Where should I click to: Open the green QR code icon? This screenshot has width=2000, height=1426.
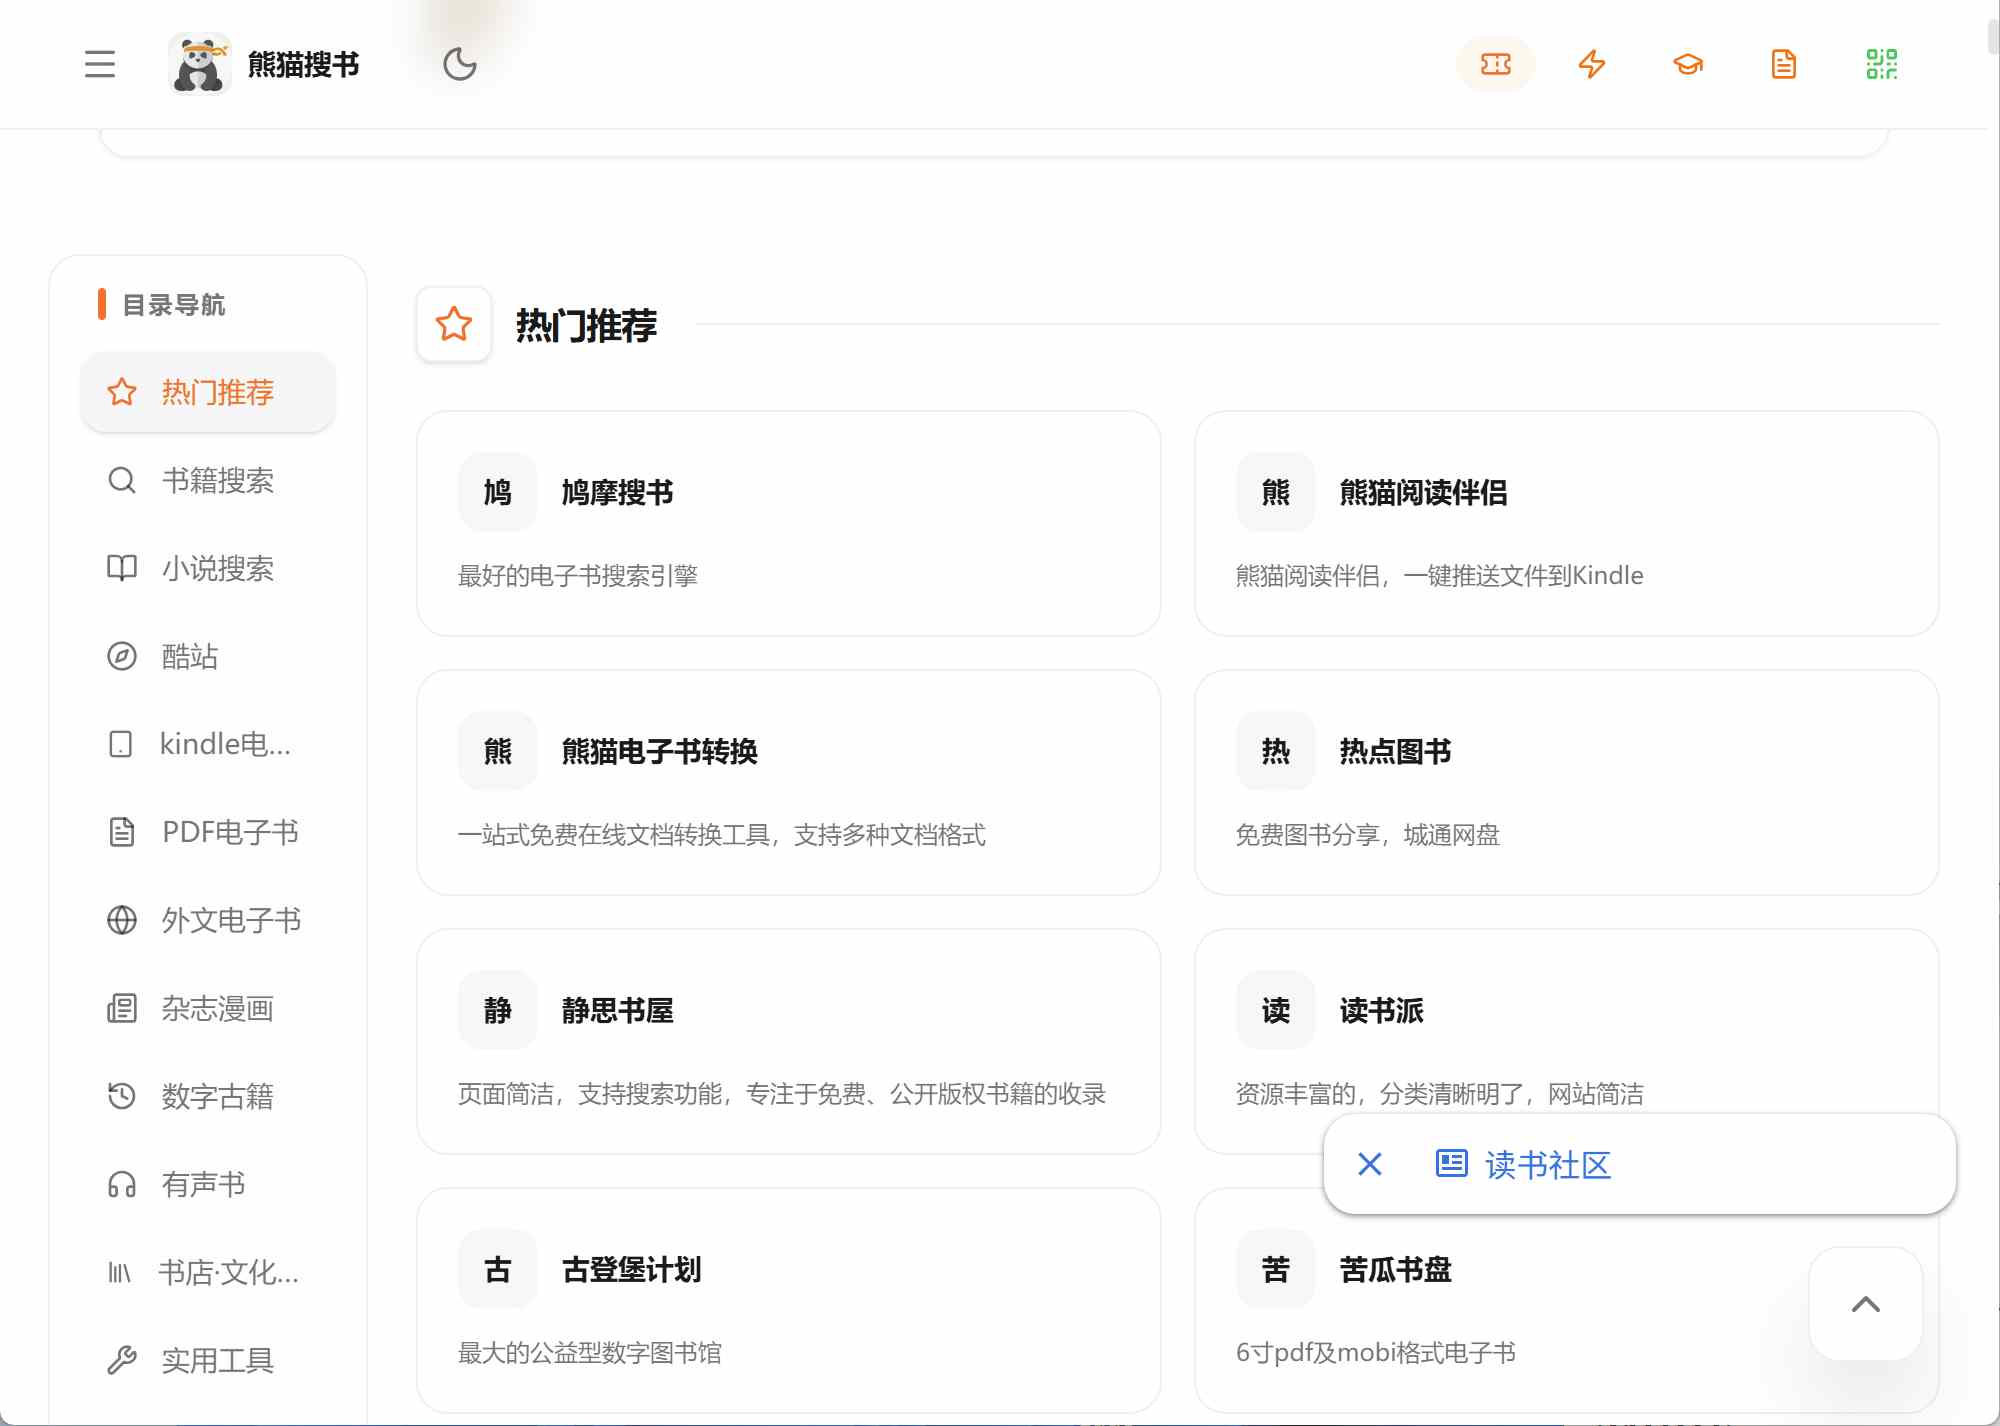click(x=1881, y=64)
